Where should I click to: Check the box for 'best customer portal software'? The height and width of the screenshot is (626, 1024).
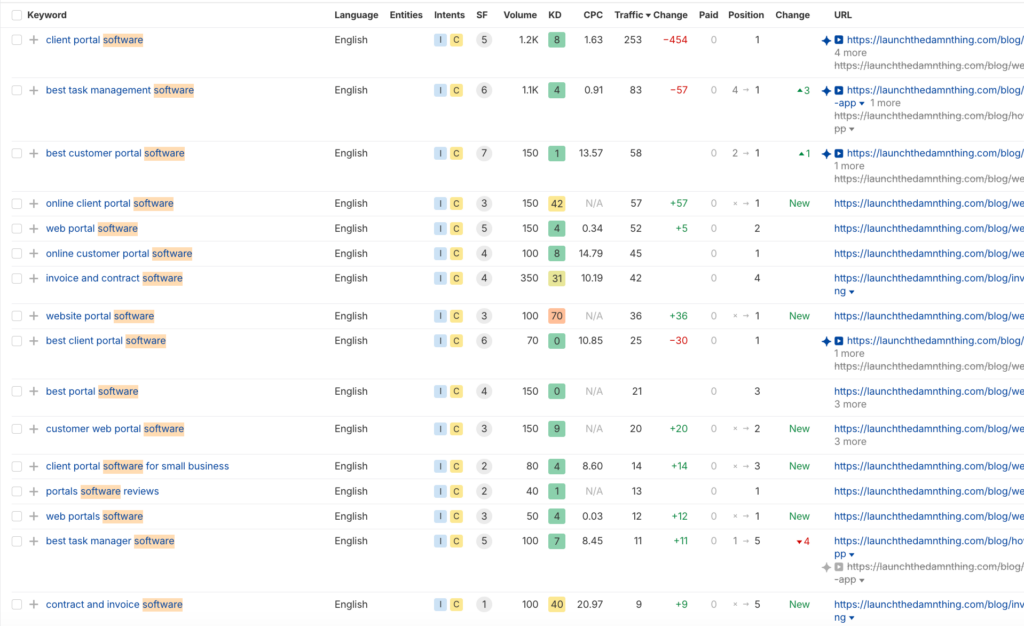(17, 153)
